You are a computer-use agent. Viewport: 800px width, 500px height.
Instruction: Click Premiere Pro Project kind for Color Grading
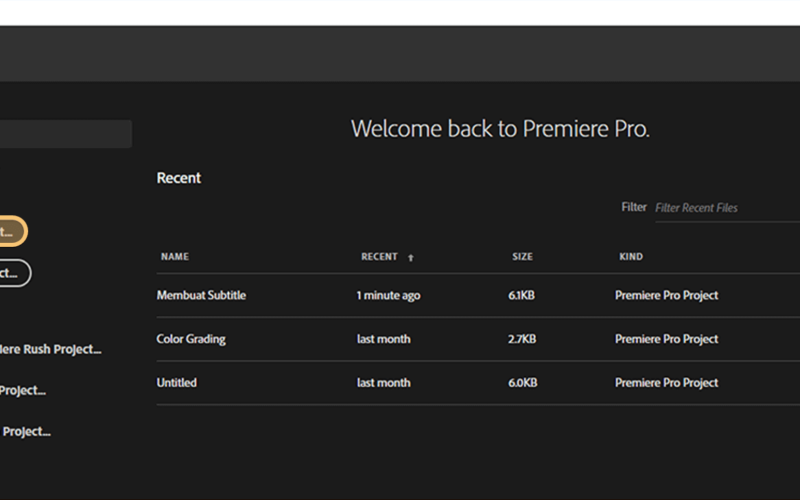click(x=666, y=339)
